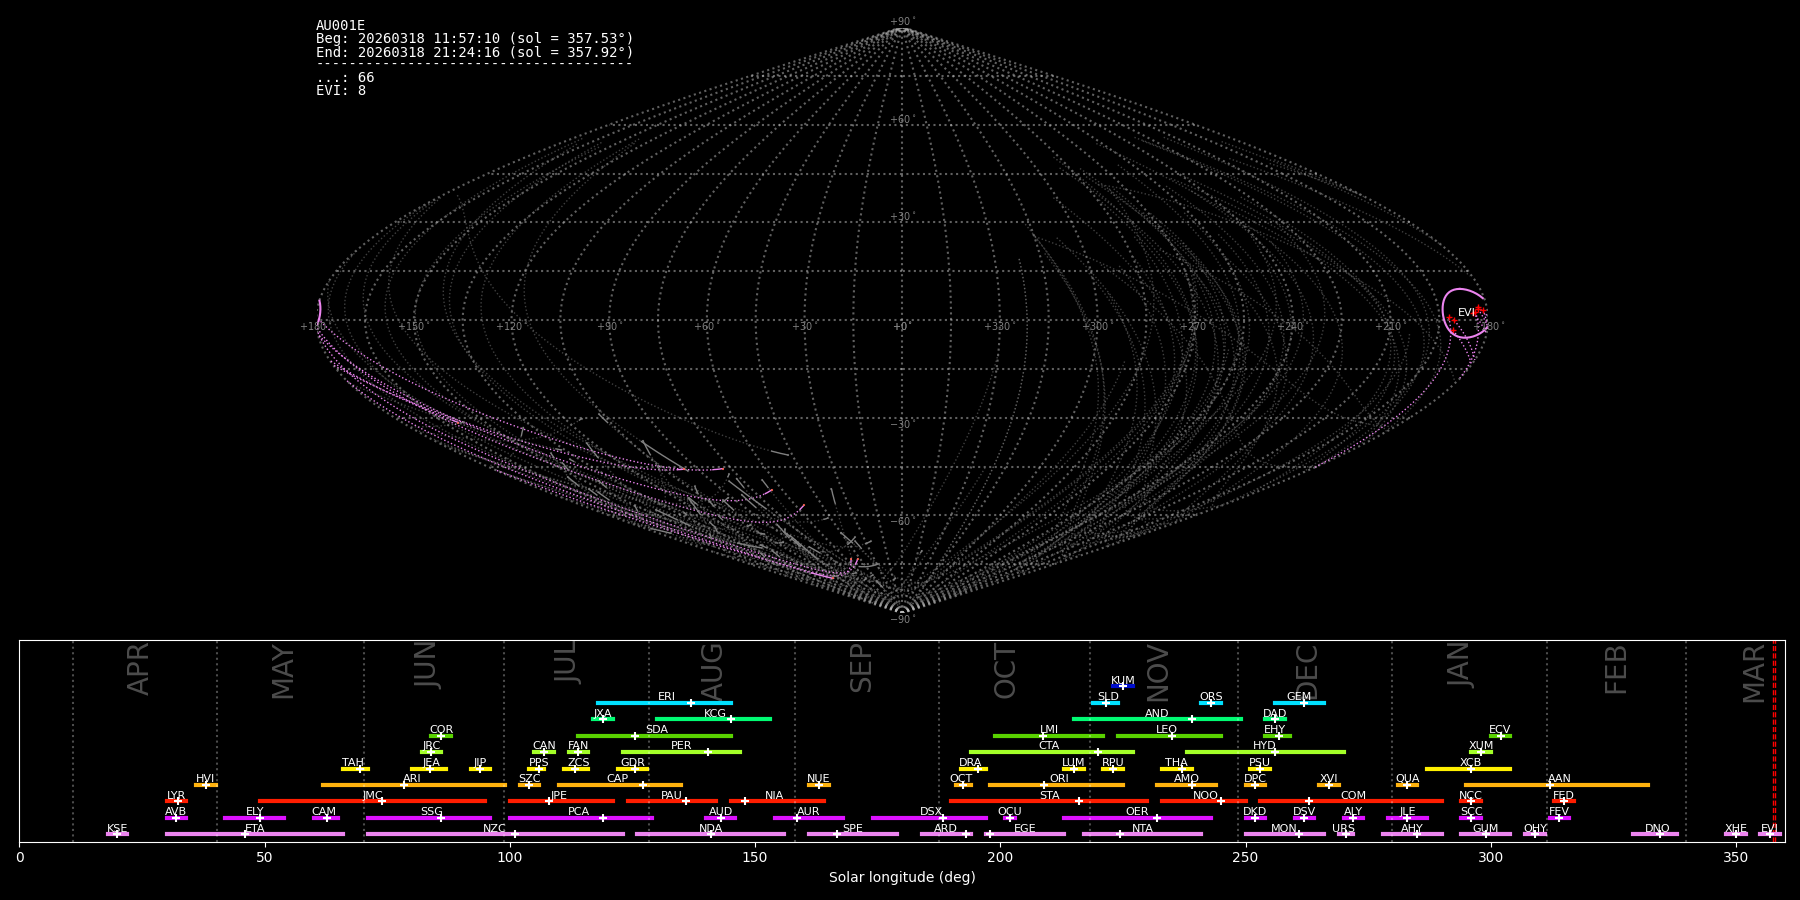This screenshot has width=1800, height=900.
Task: Click the COR shower label
Action: (441, 730)
